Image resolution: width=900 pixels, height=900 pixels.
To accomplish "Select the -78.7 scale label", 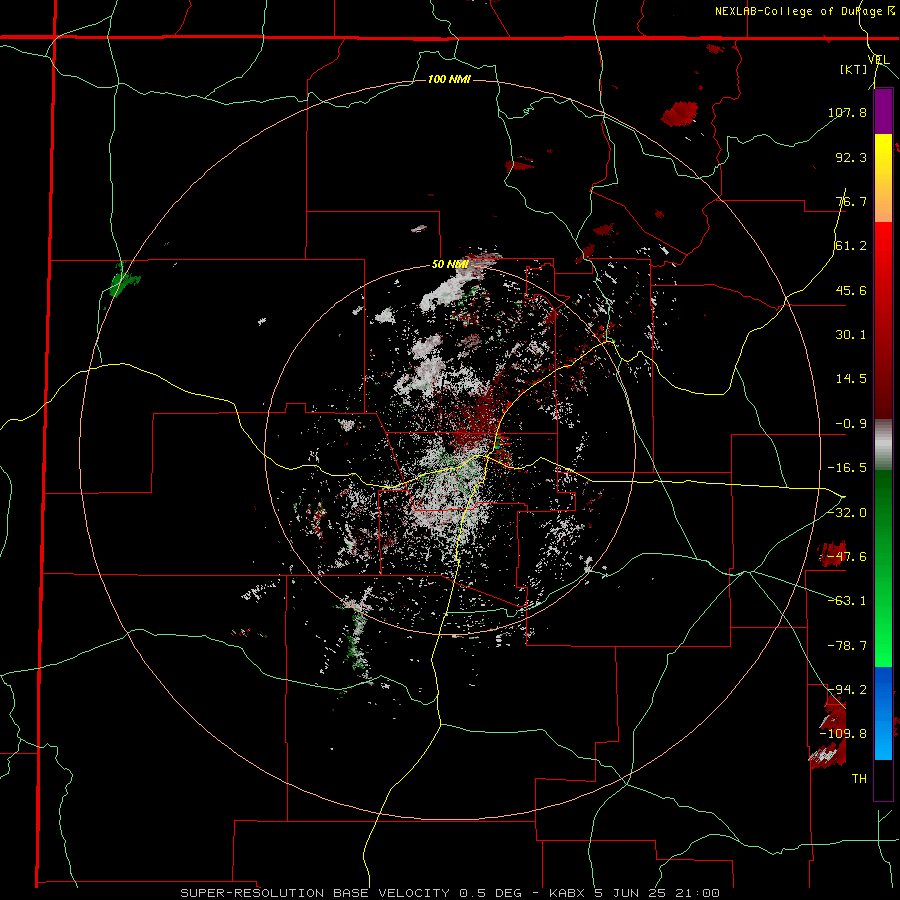I will (847, 646).
